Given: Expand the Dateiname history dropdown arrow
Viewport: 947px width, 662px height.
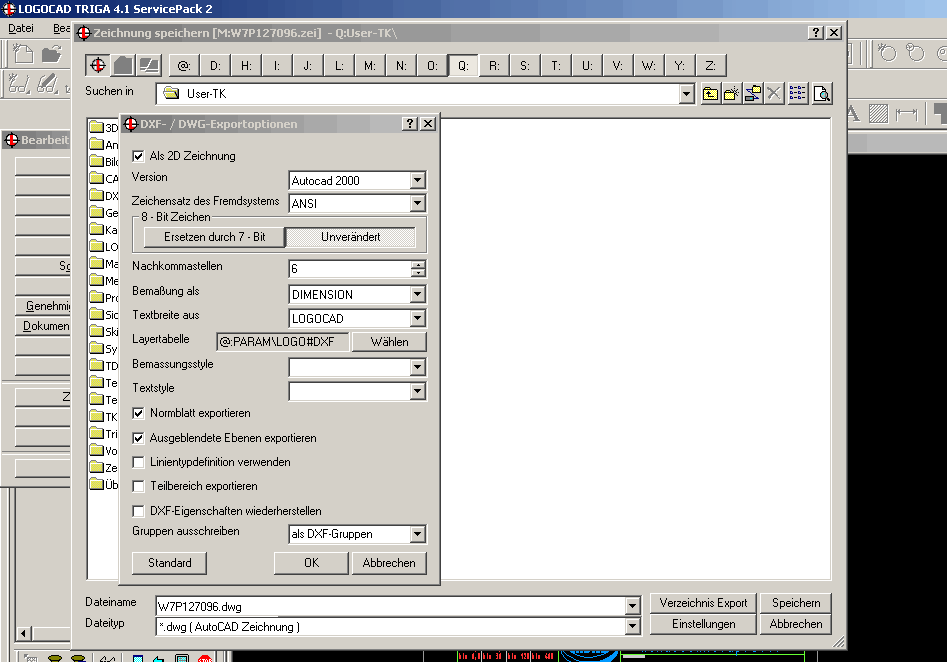Looking at the screenshot, I should [632, 605].
